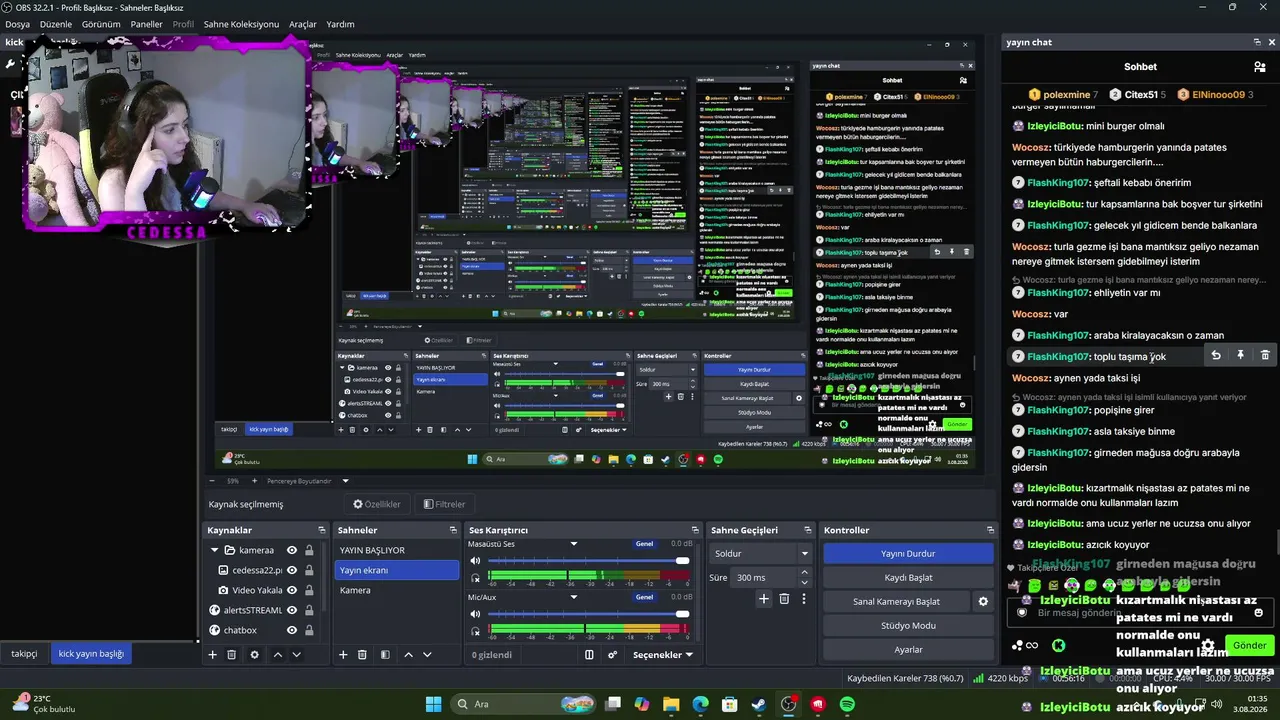Screen dimensions: 1280x720
Task: Open Seçenekler dropdown in audio mixer
Action: click(x=664, y=655)
